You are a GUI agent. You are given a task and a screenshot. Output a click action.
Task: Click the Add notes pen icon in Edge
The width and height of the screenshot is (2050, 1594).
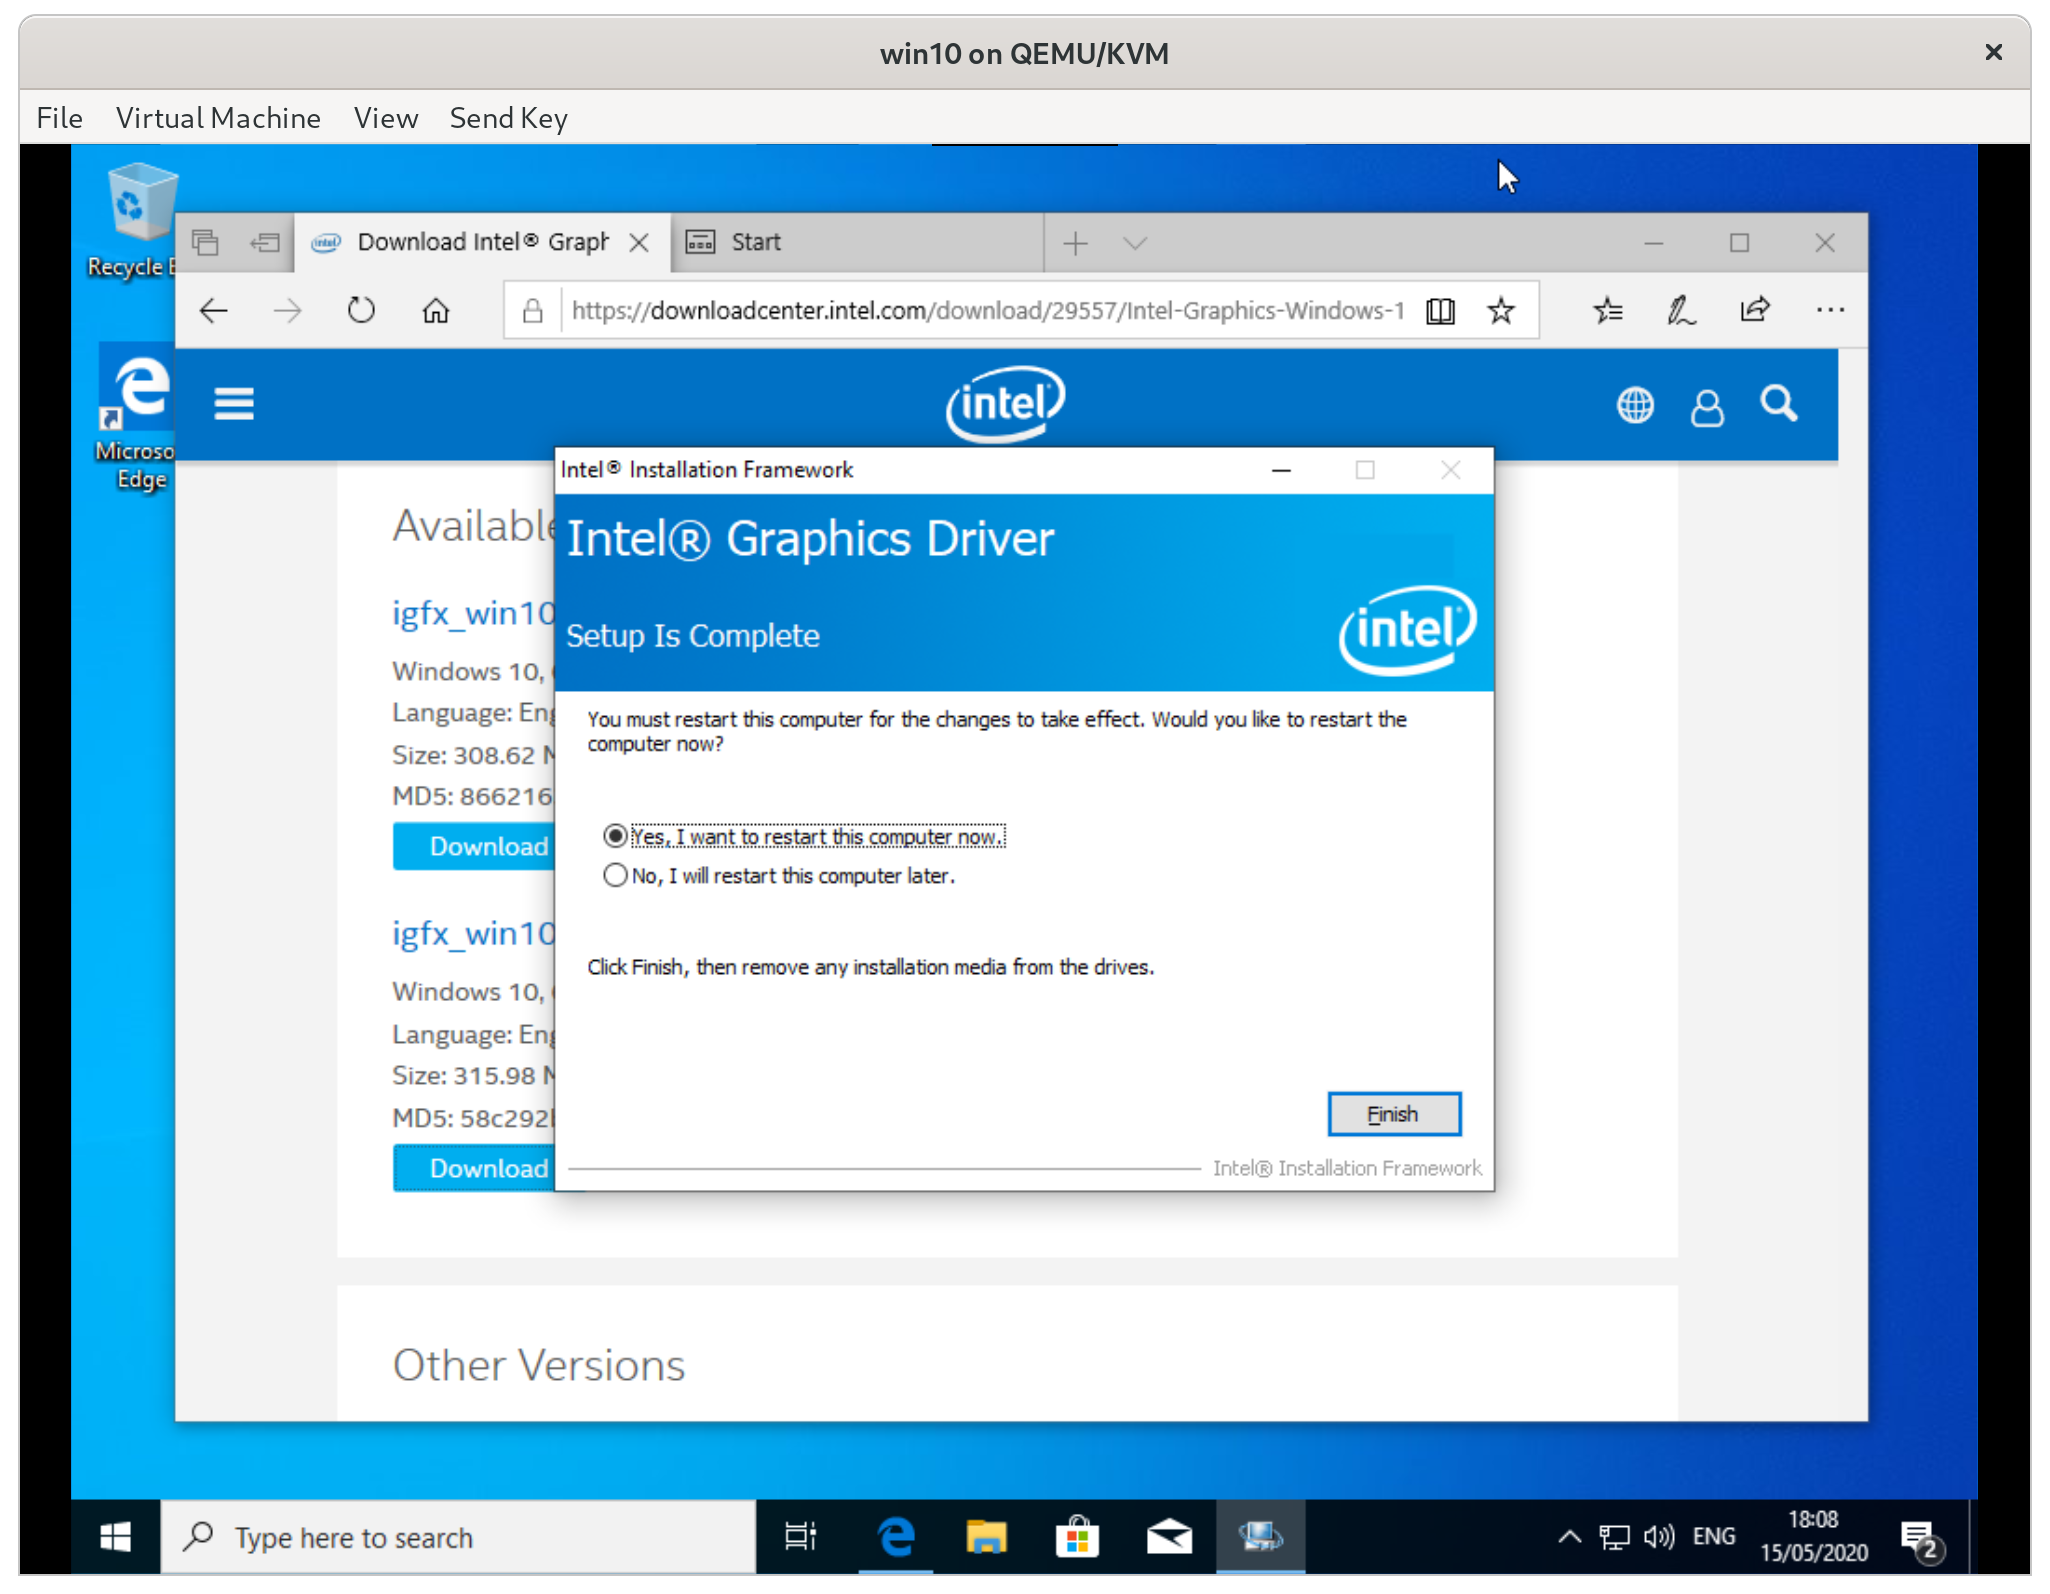pos(1681,311)
